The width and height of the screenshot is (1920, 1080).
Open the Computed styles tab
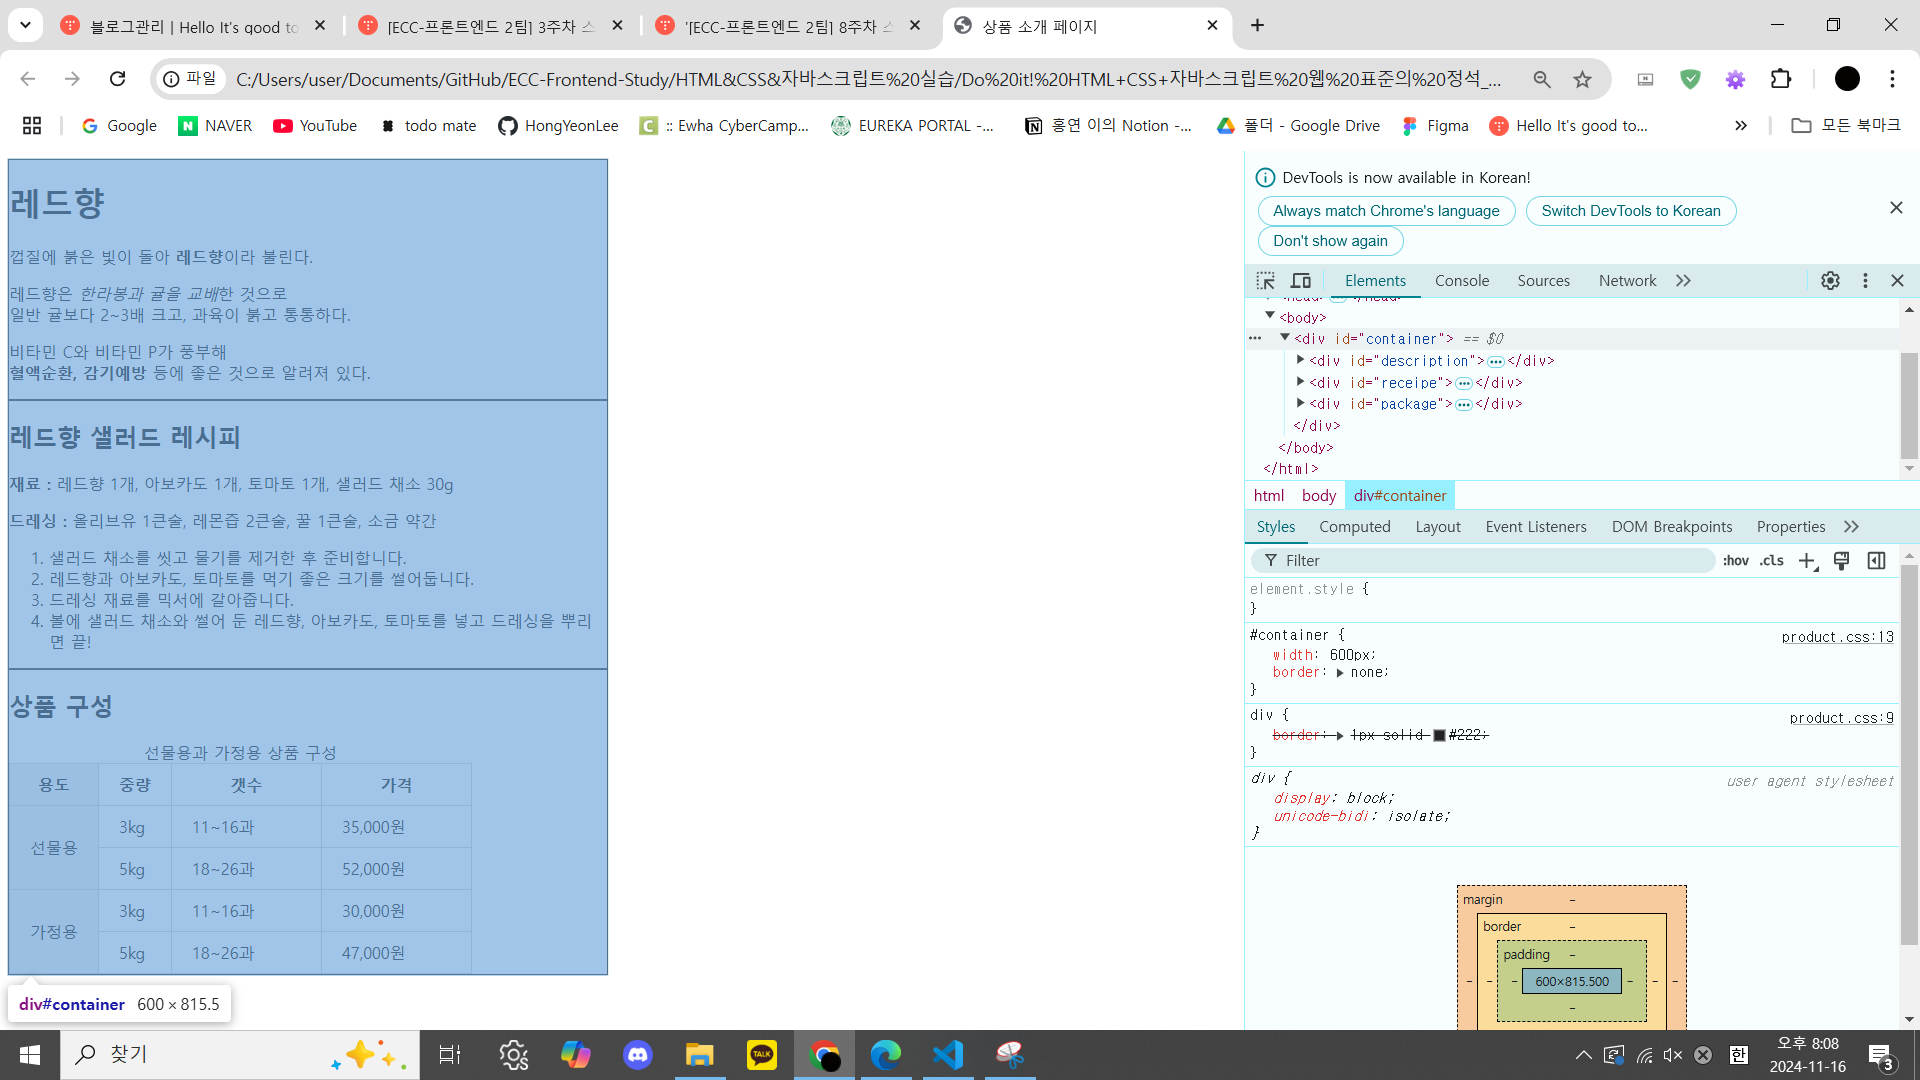tap(1354, 527)
